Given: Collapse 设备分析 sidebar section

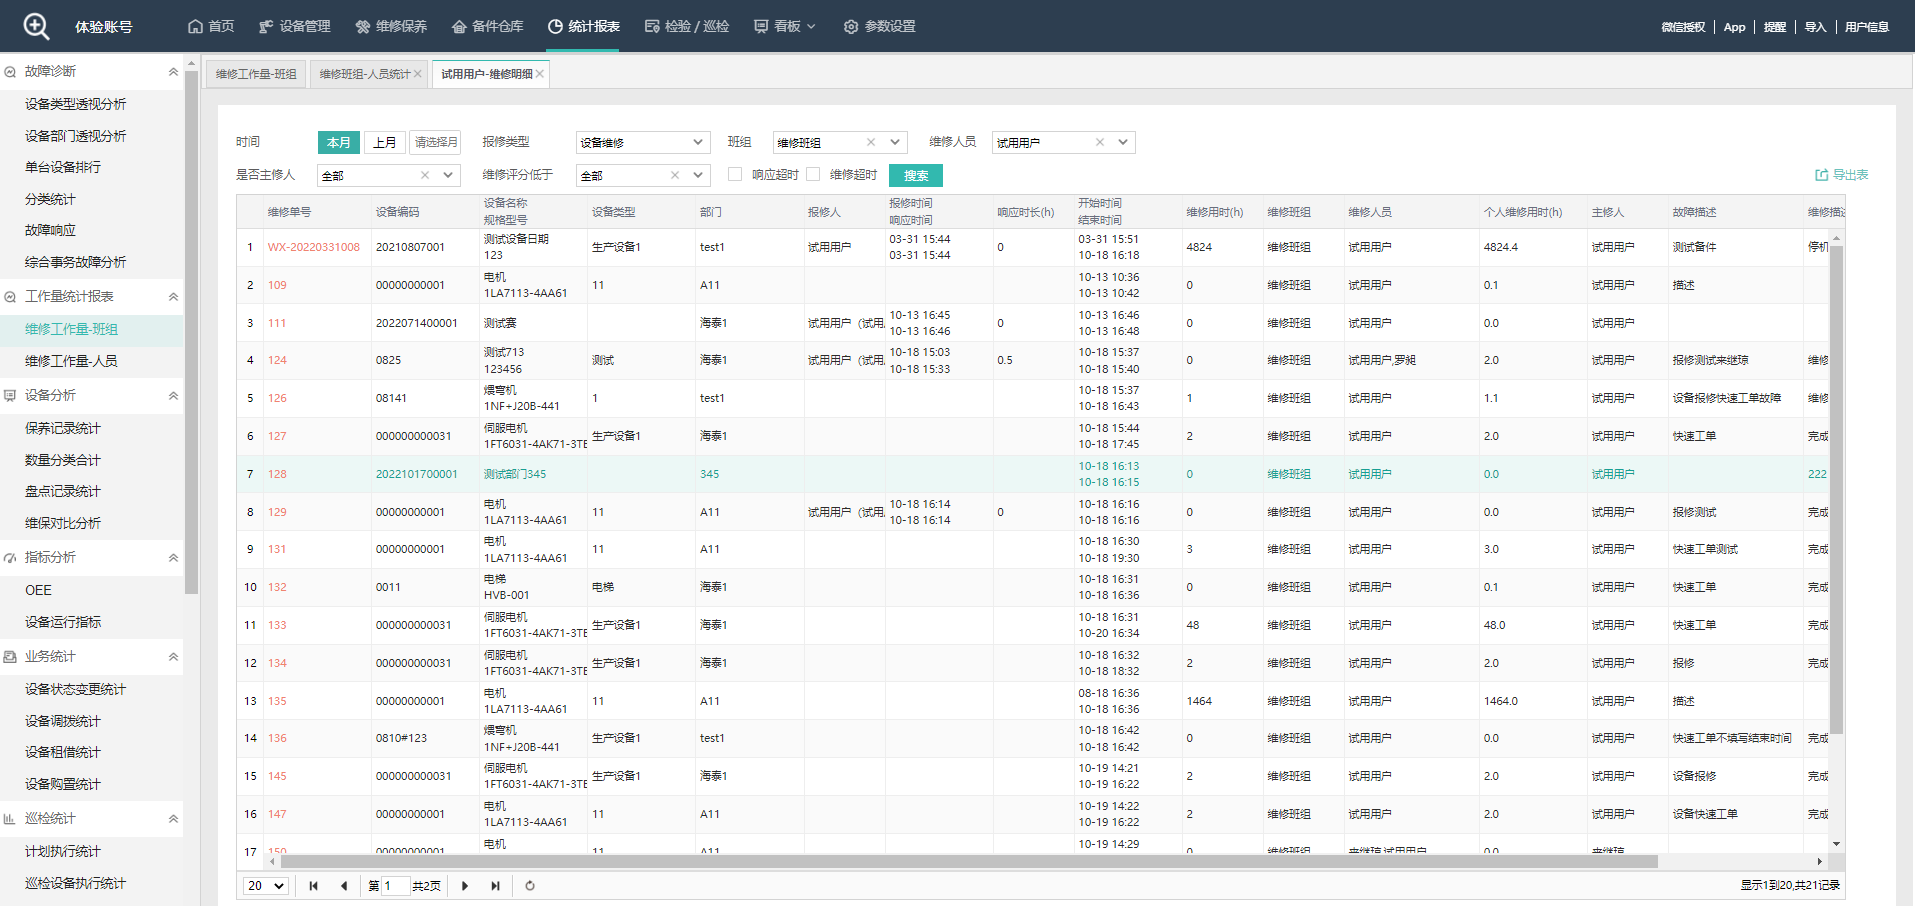Looking at the screenshot, I should [173, 395].
